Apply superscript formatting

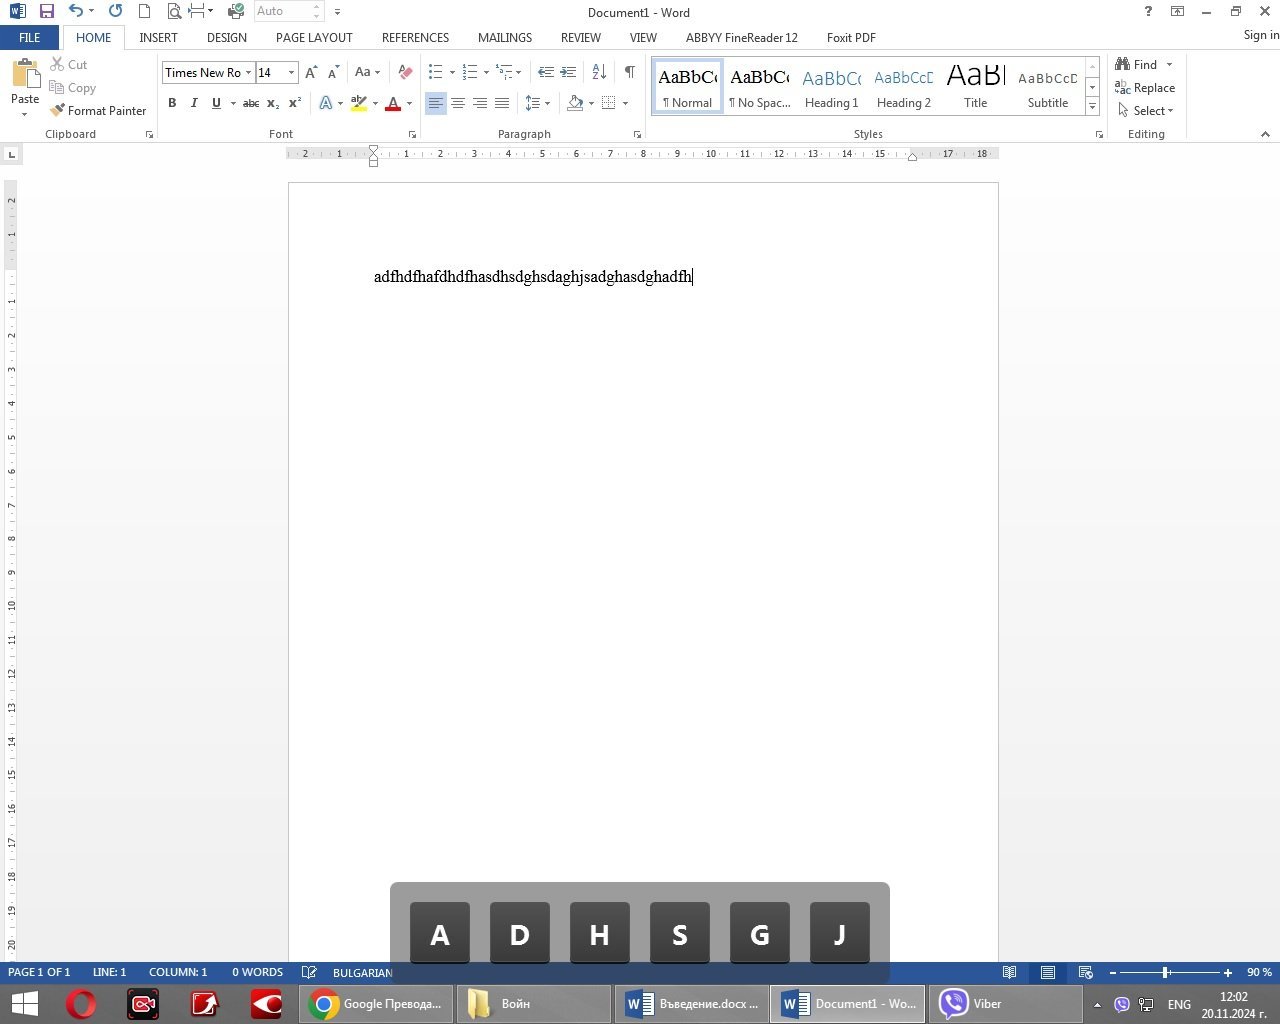295,103
